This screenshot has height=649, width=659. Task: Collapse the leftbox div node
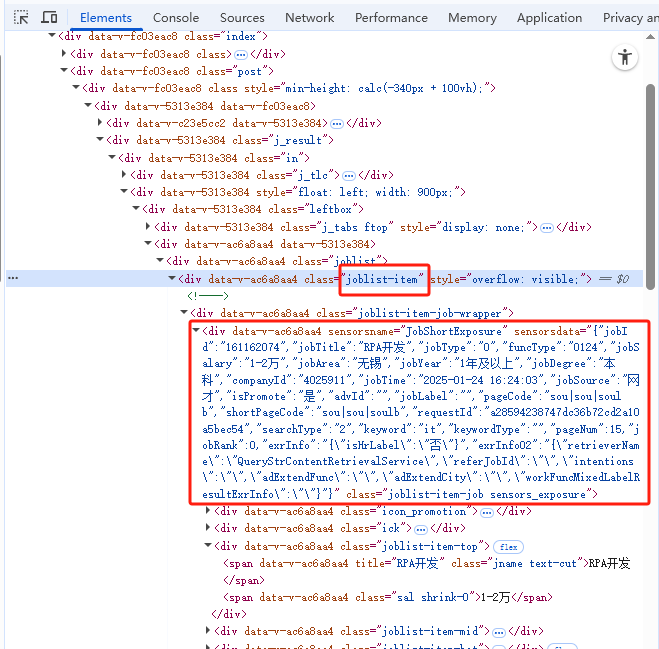136,208
